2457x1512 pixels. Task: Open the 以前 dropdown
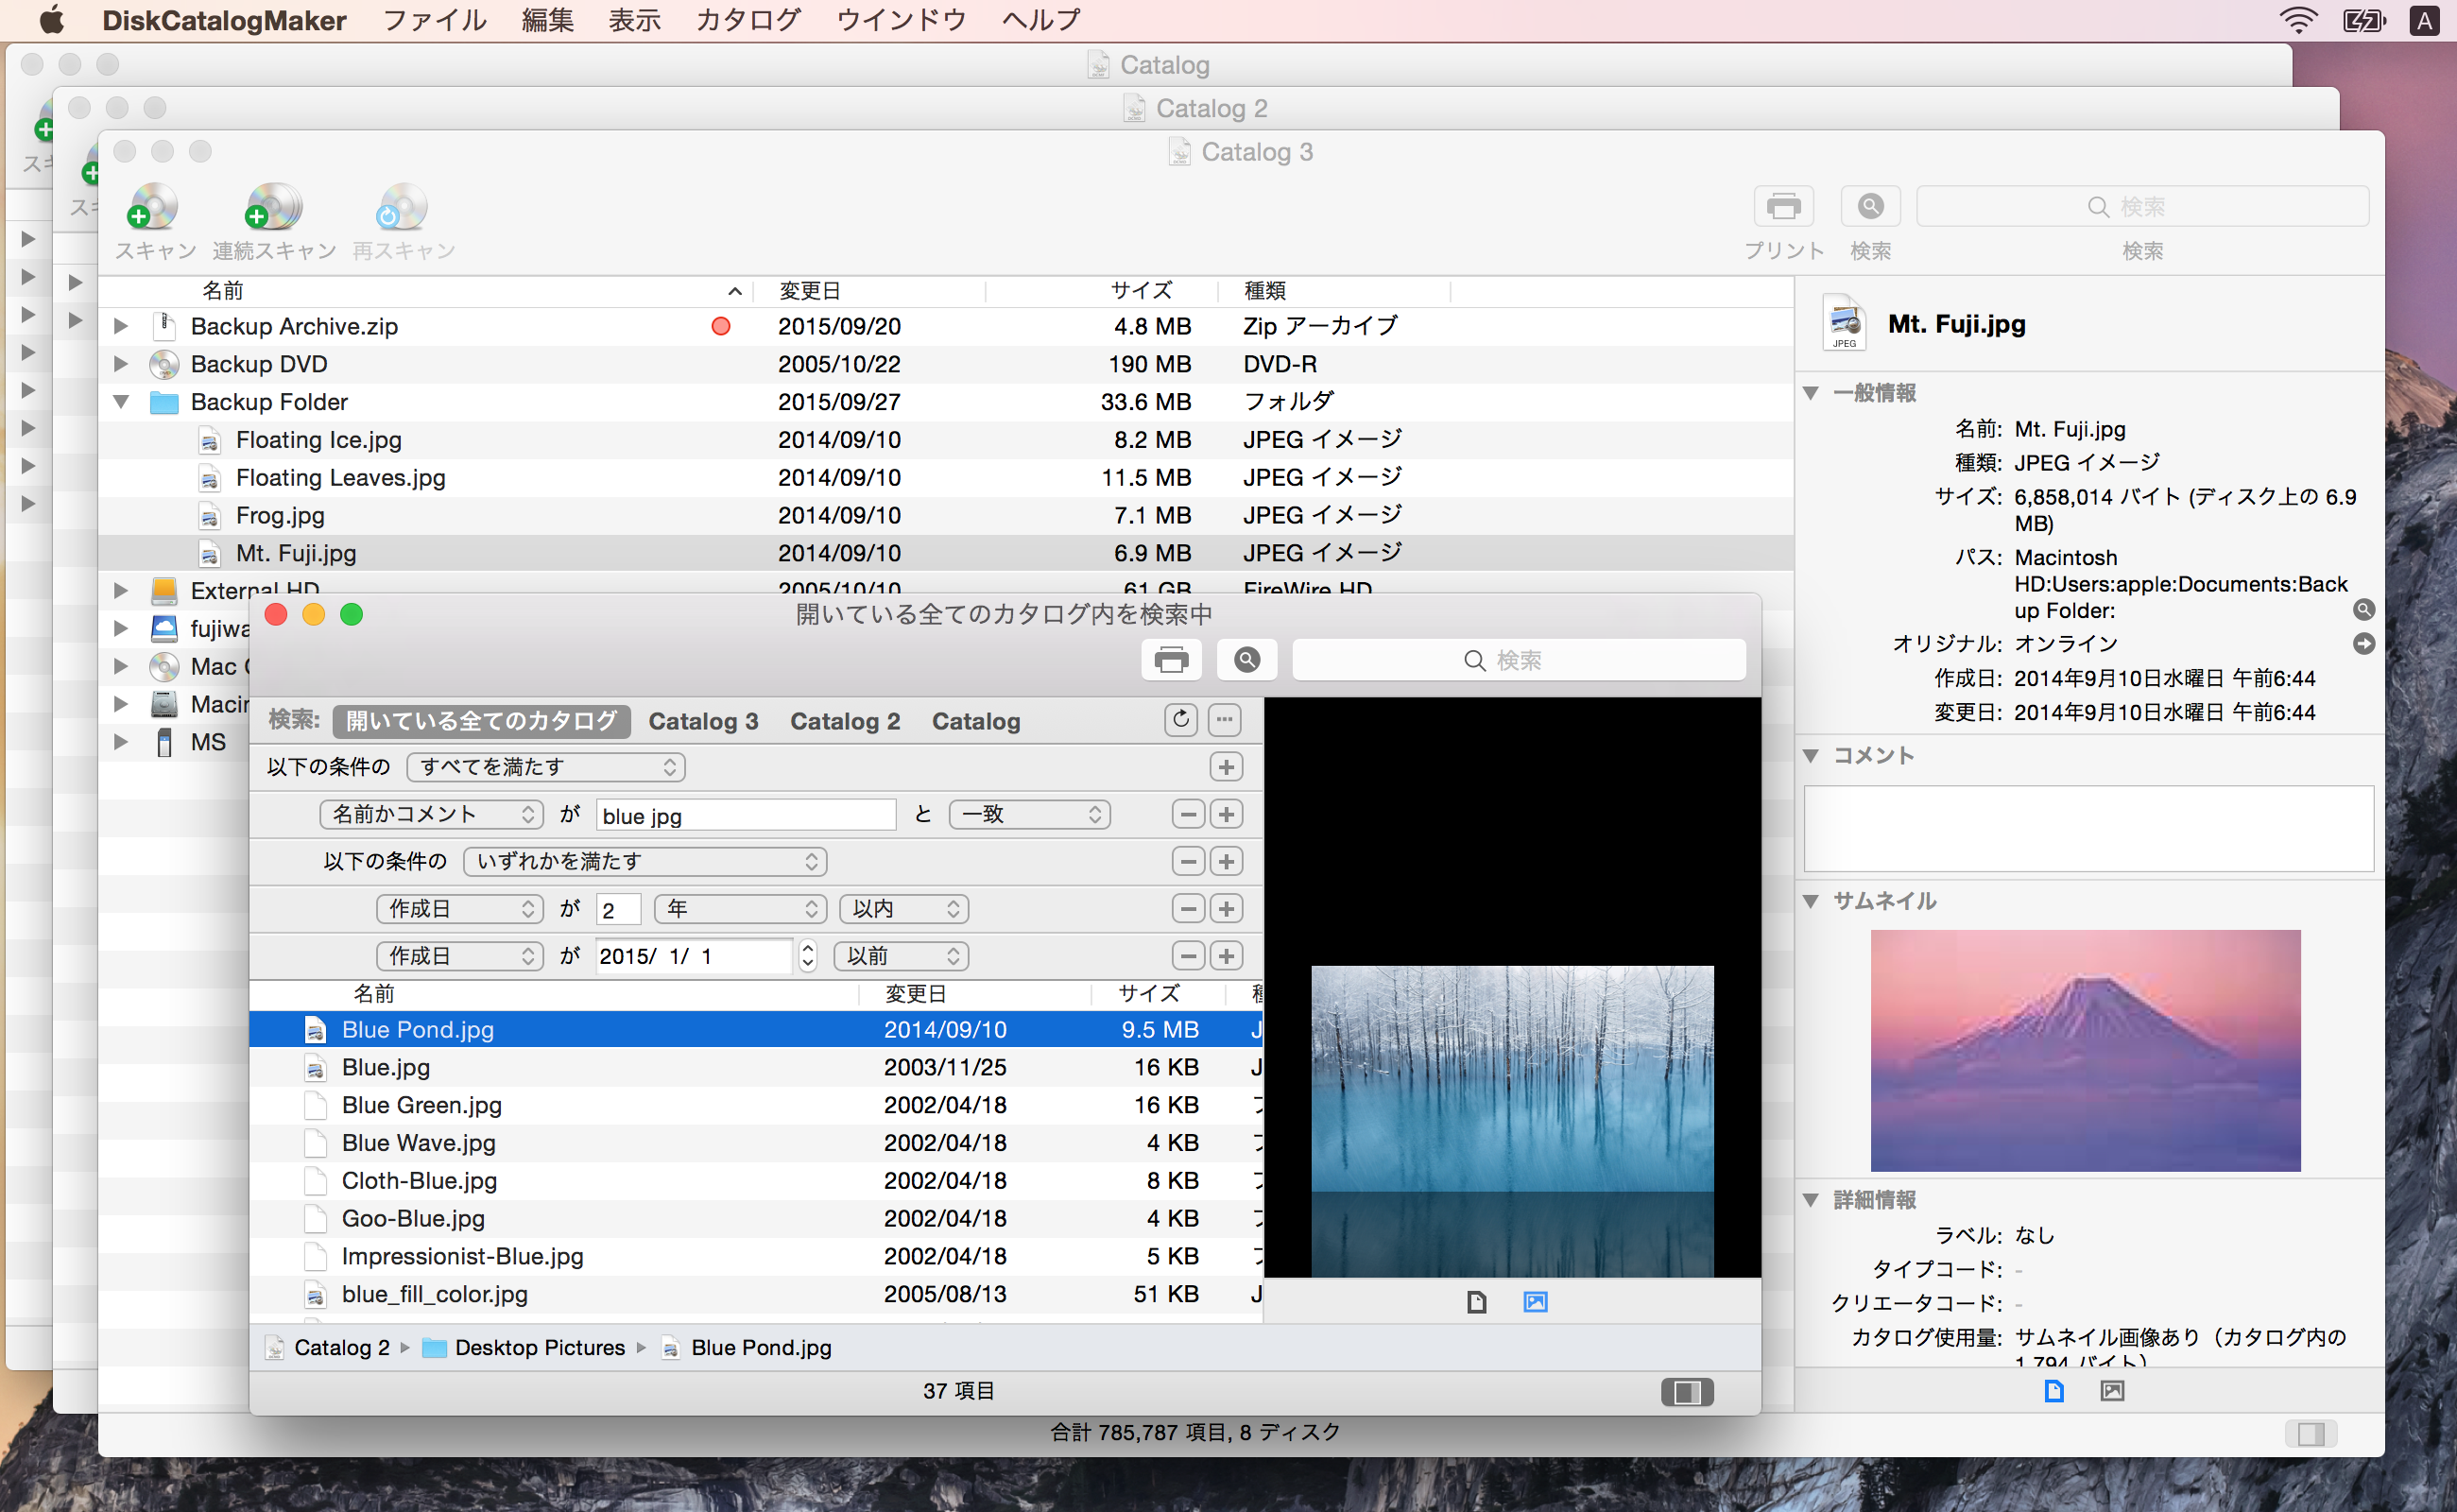(901, 956)
